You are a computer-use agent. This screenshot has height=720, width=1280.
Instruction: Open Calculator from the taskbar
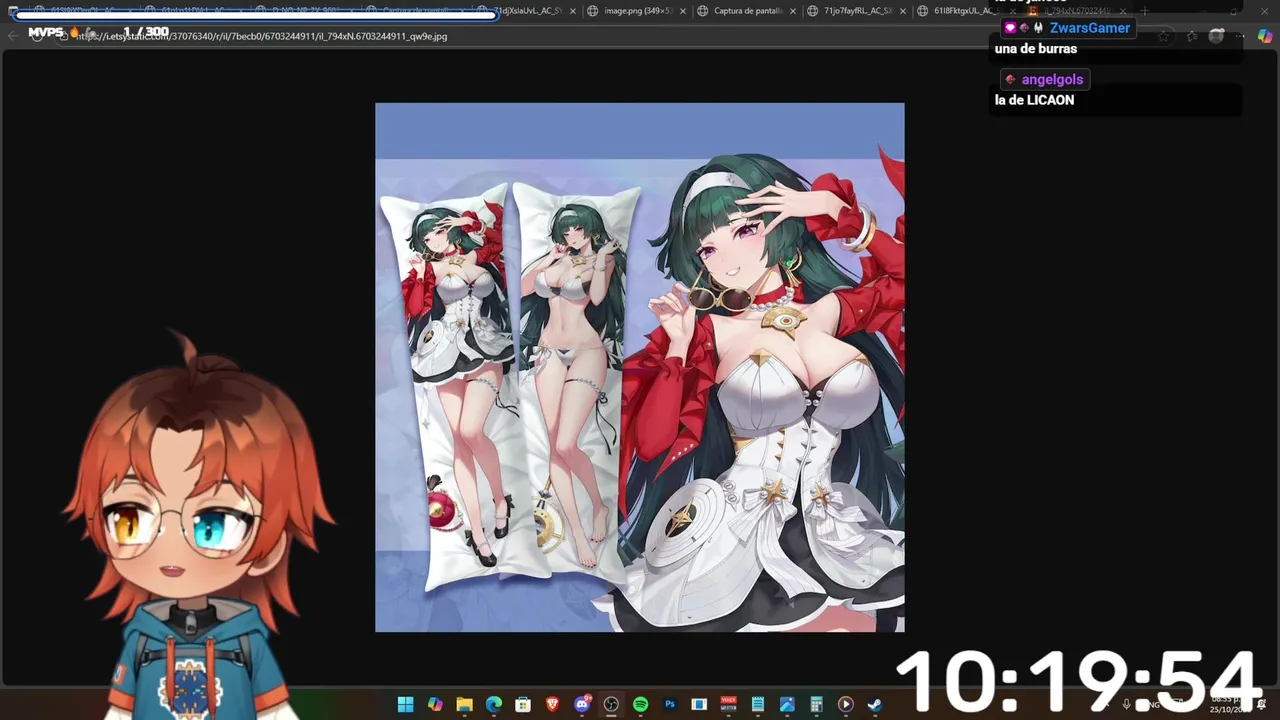coord(817,704)
